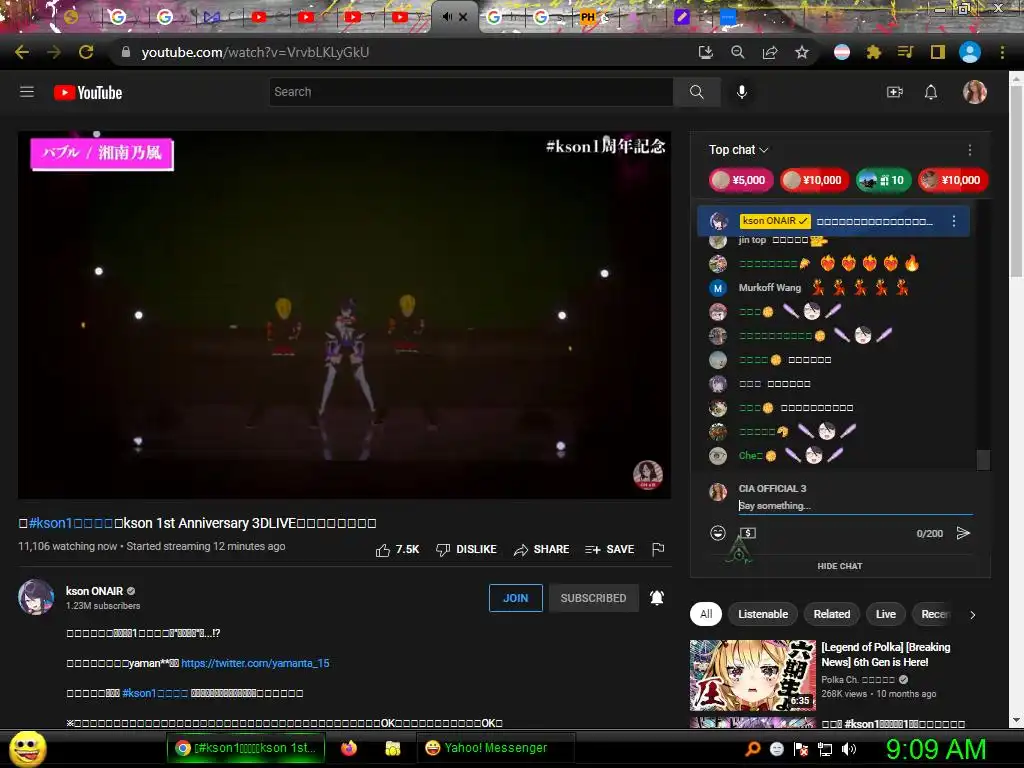
Task: Click the browser share page icon
Action: (x=770, y=52)
